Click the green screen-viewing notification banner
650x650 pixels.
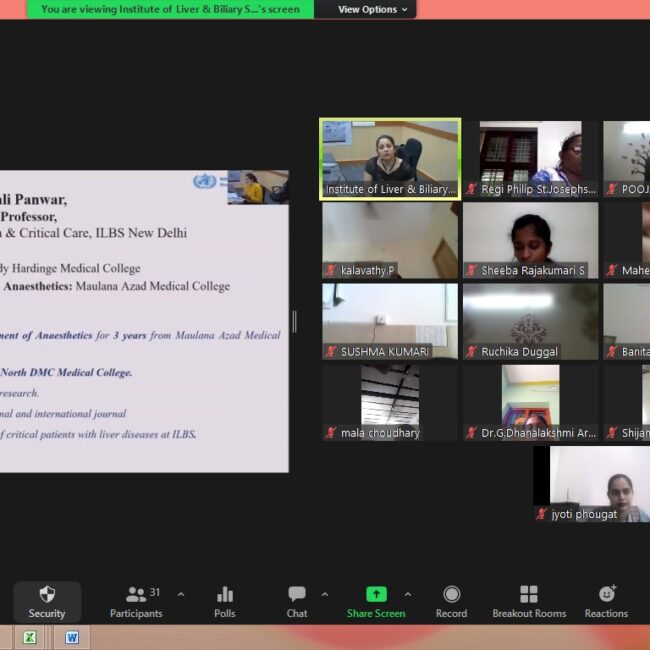point(171,9)
